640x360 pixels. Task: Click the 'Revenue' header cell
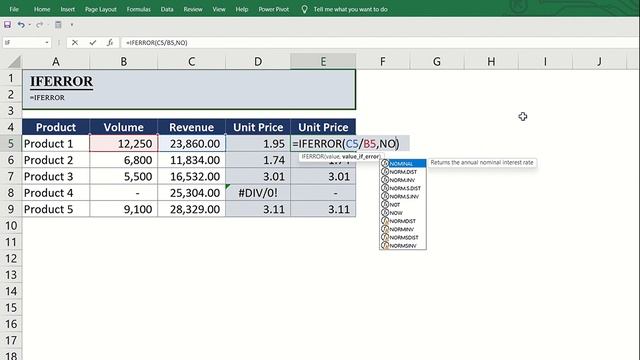pyautogui.click(x=191, y=127)
